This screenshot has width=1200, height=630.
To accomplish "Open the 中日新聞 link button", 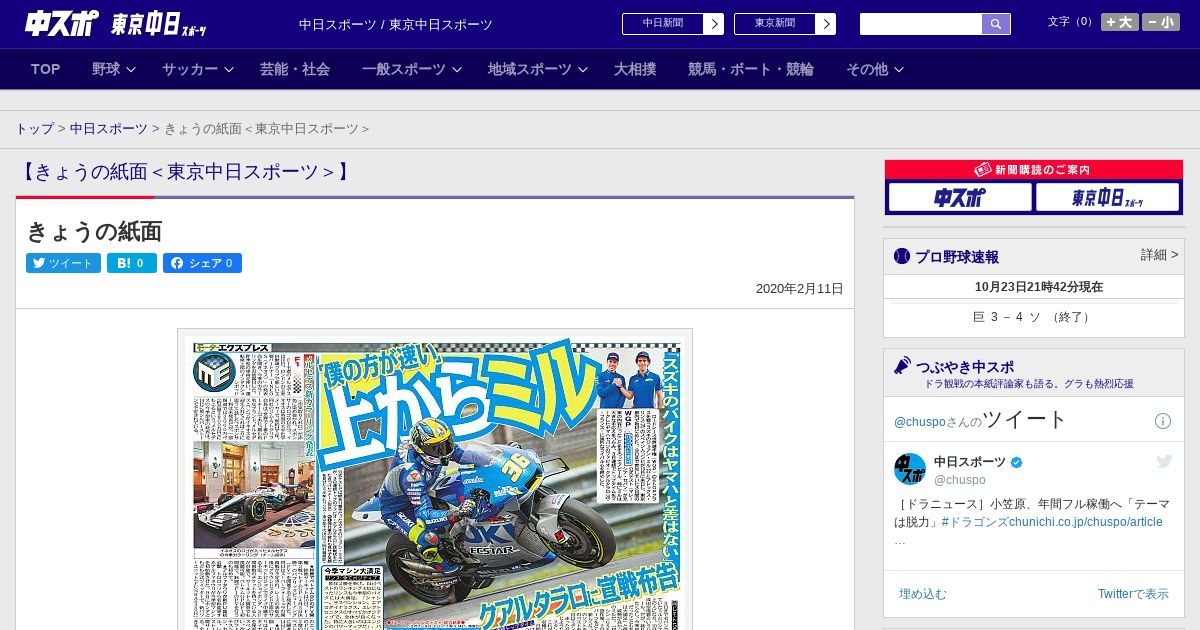I will tap(663, 24).
